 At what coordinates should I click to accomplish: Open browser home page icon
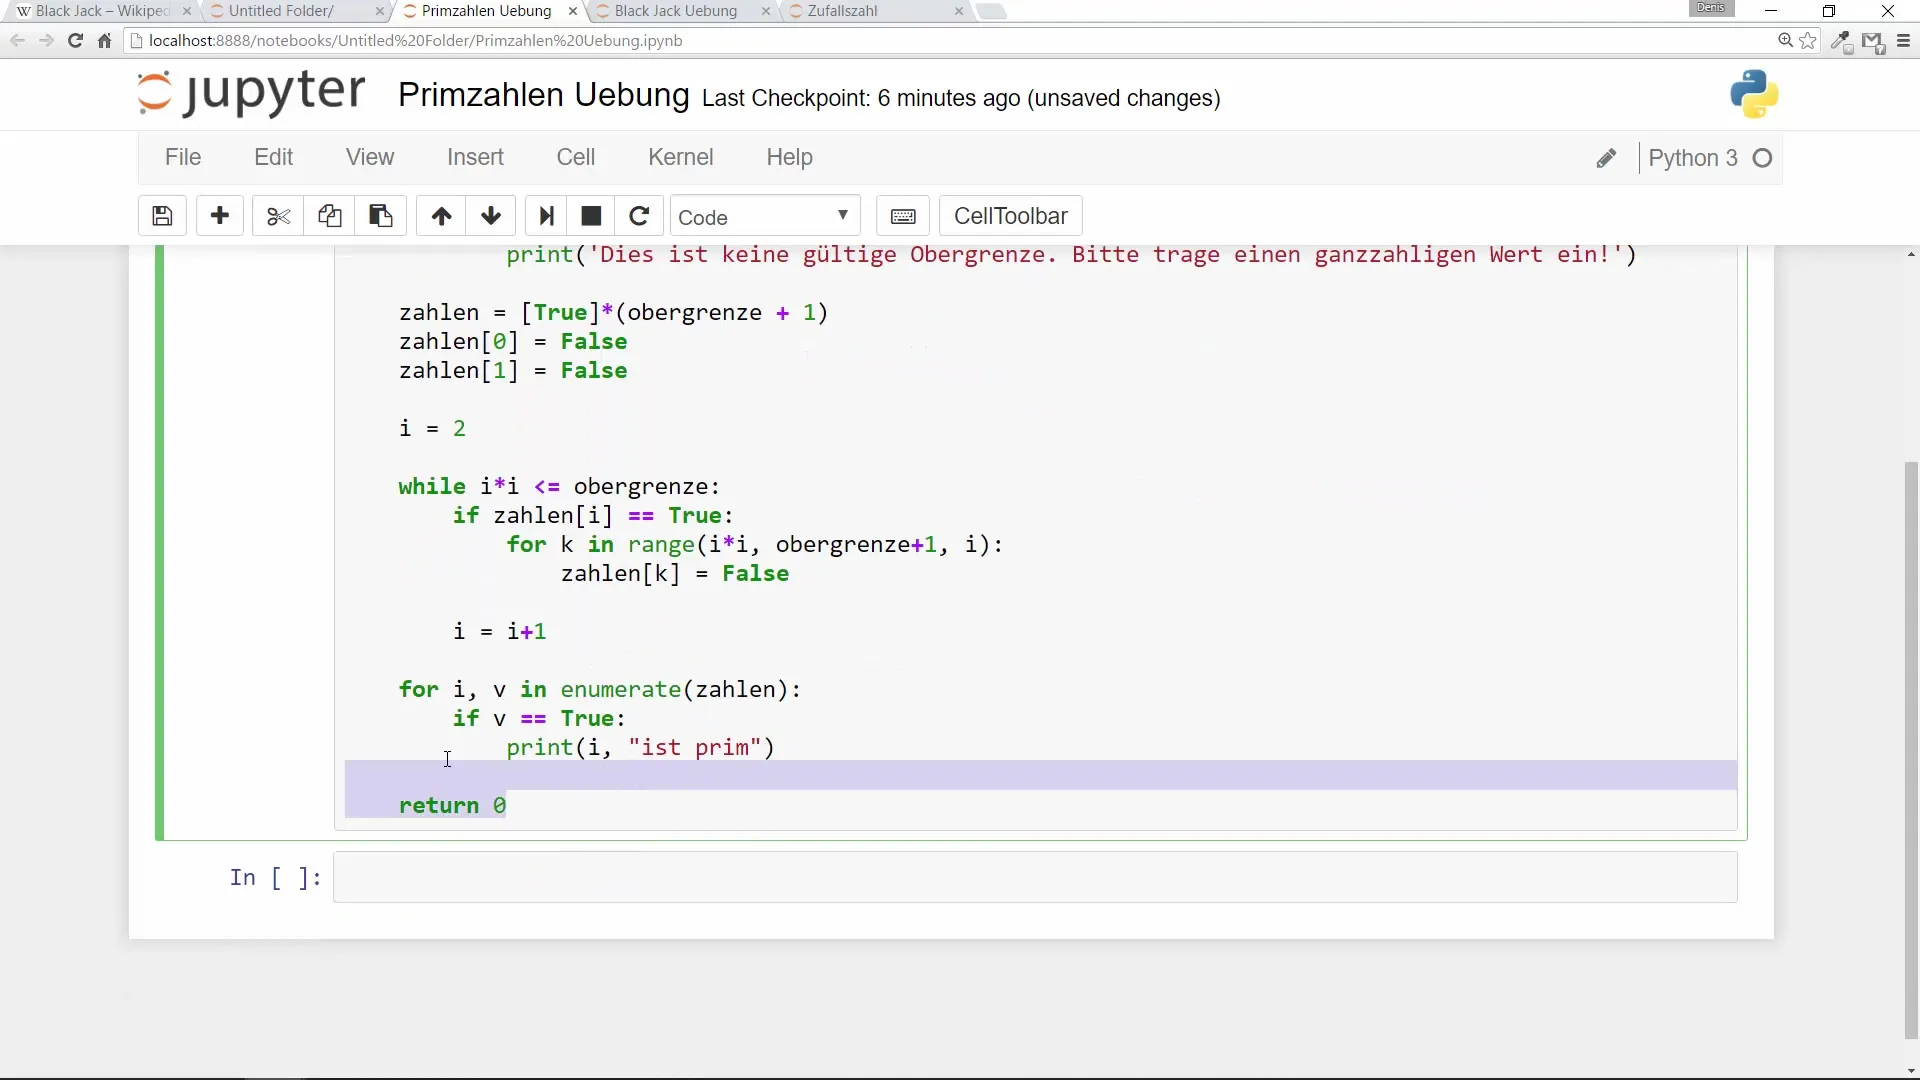[x=104, y=41]
